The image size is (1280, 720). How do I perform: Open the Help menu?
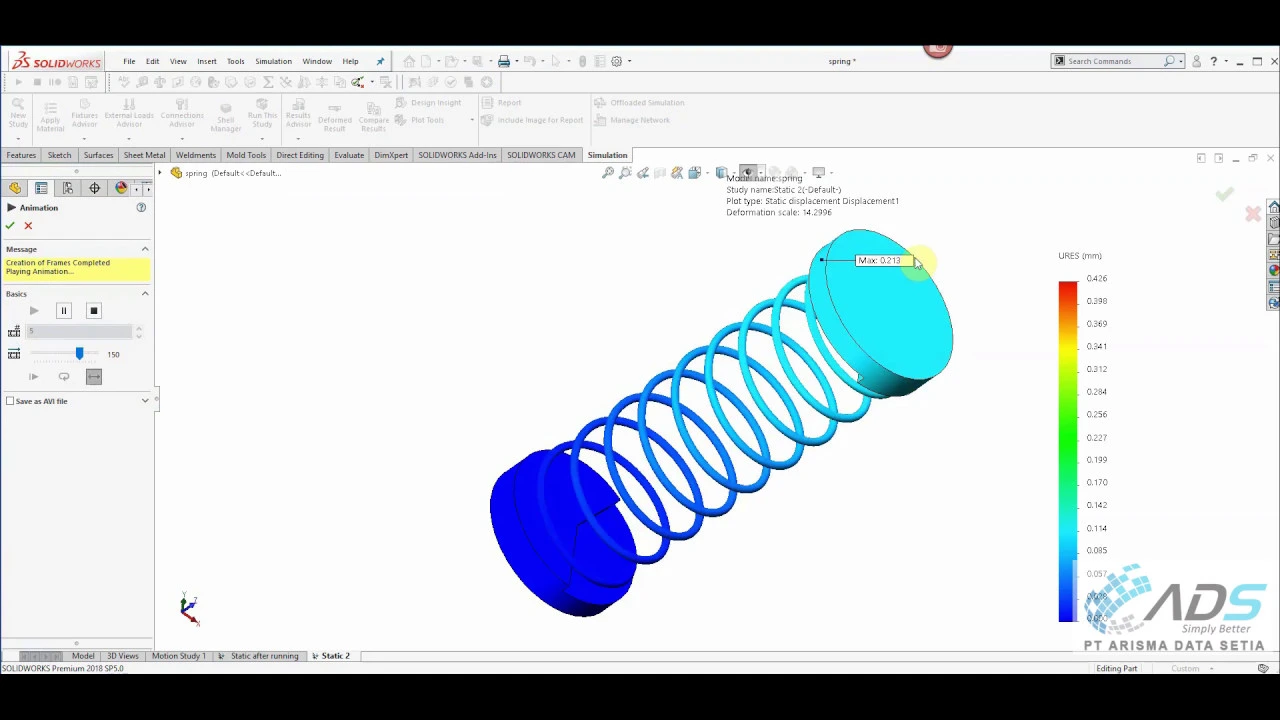click(350, 61)
